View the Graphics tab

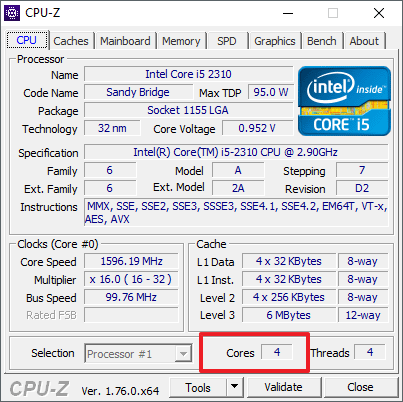(275, 41)
